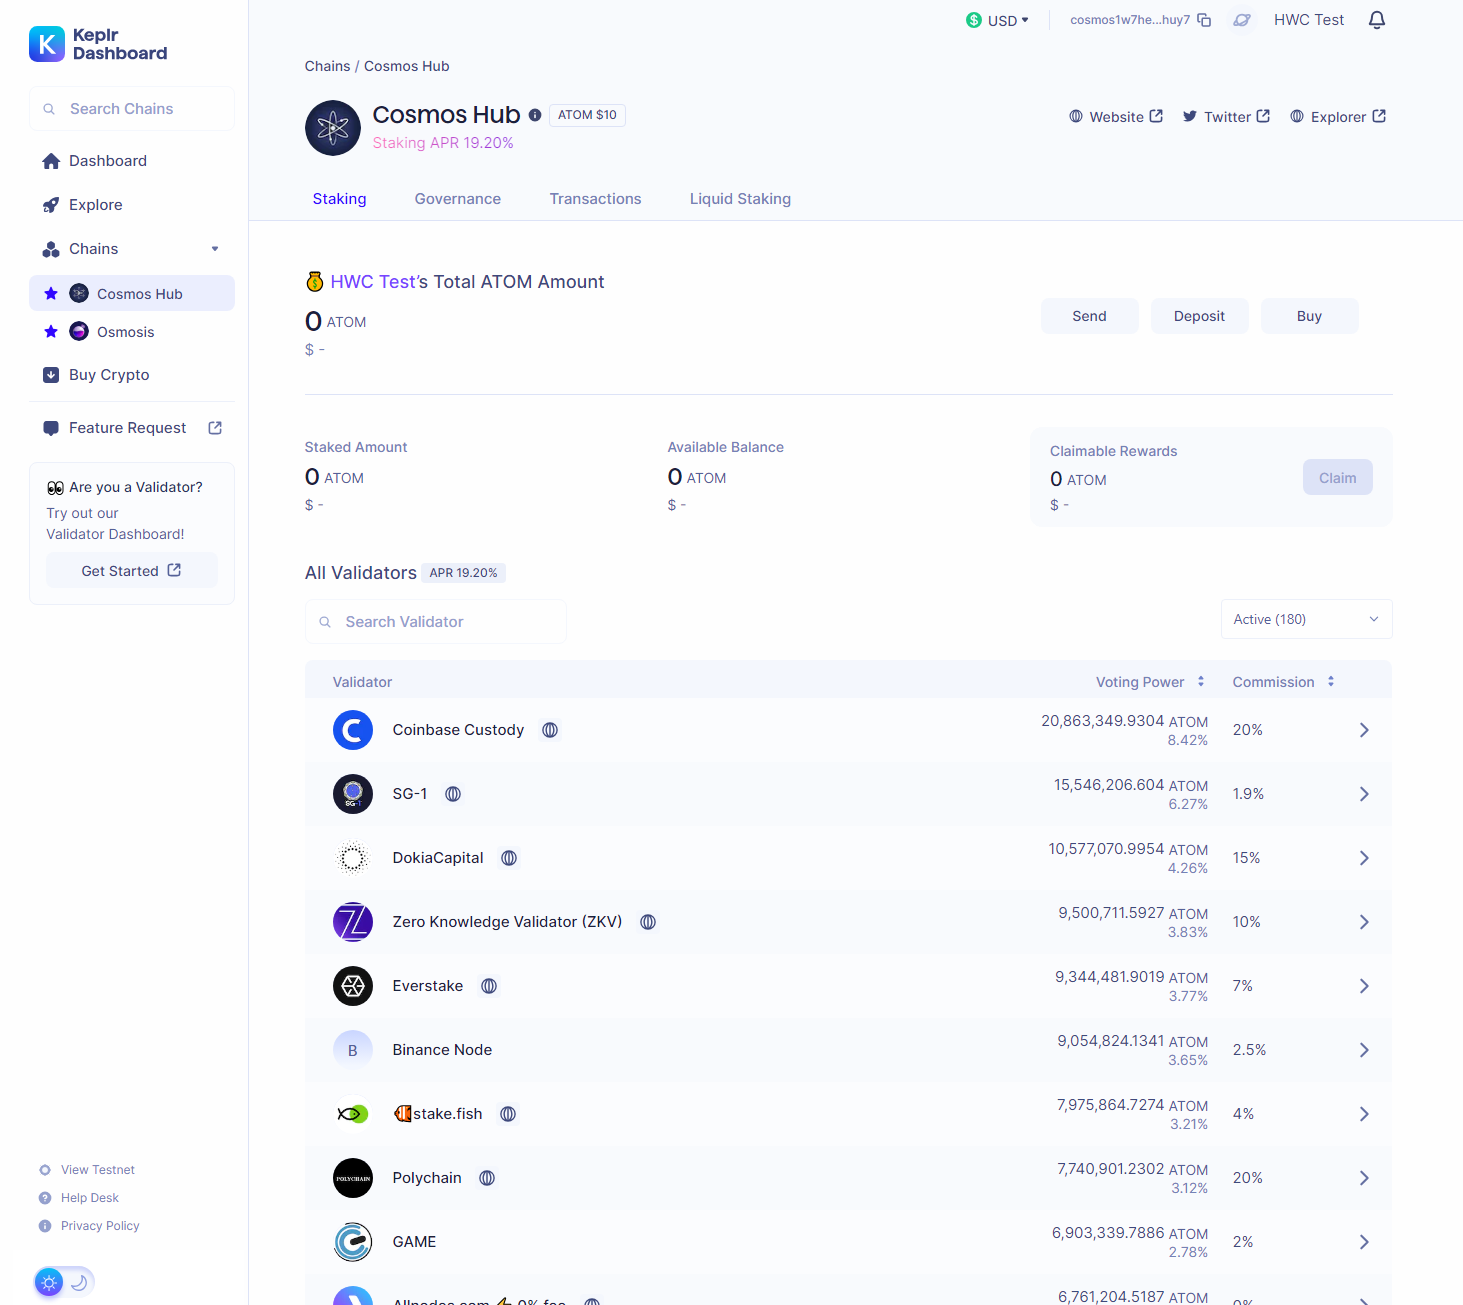Open Binance Node row chevron
Screen dimensions: 1463x1305
(1364, 1050)
